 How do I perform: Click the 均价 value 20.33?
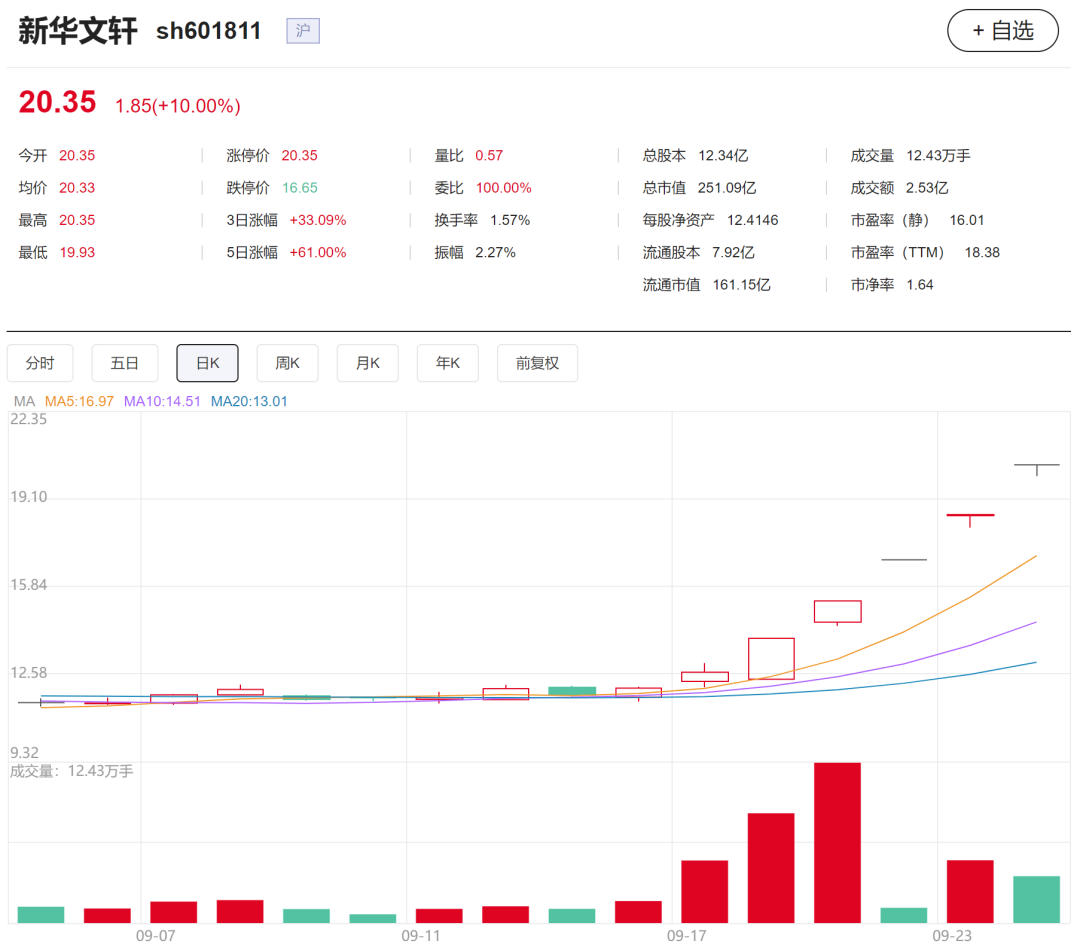pos(77,188)
